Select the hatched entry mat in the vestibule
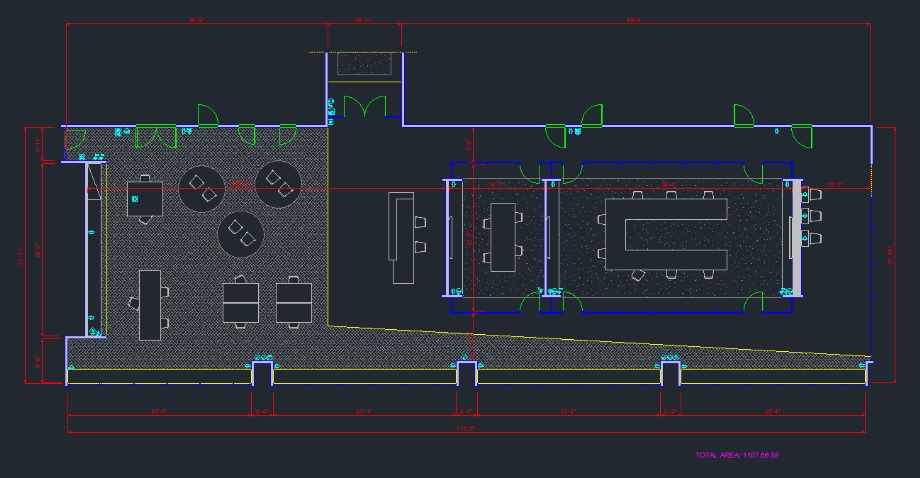Viewport: 920px width, 478px height. pyautogui.click(x=364, y=64)
